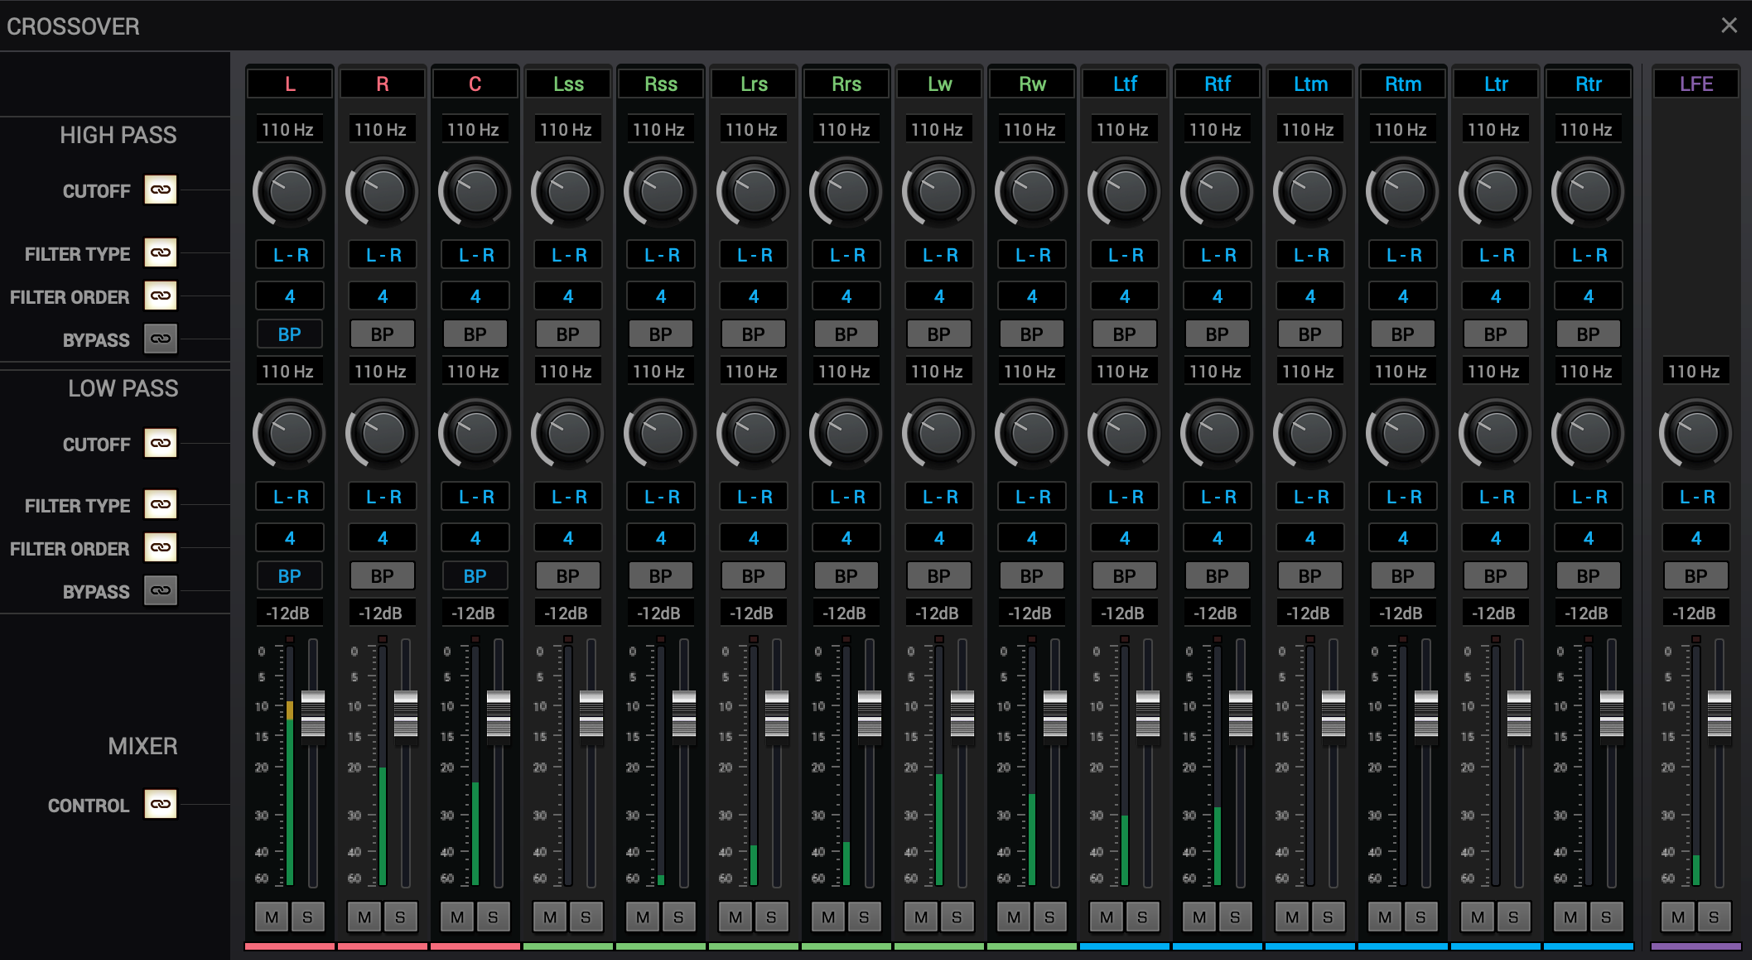Click the HIGH PASS cutoff link icon

click(x=160, y=190)
